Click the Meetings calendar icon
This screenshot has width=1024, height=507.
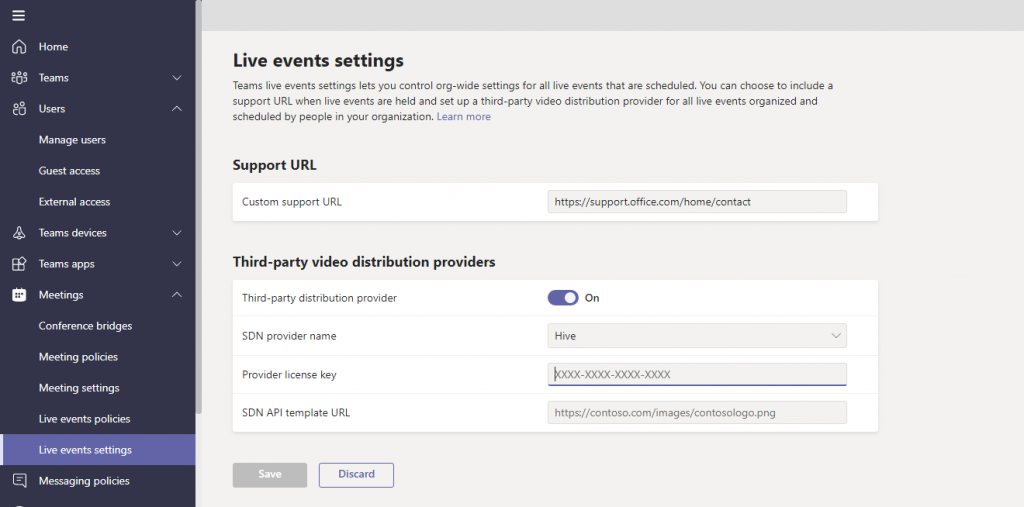click(x=18, y=295)
